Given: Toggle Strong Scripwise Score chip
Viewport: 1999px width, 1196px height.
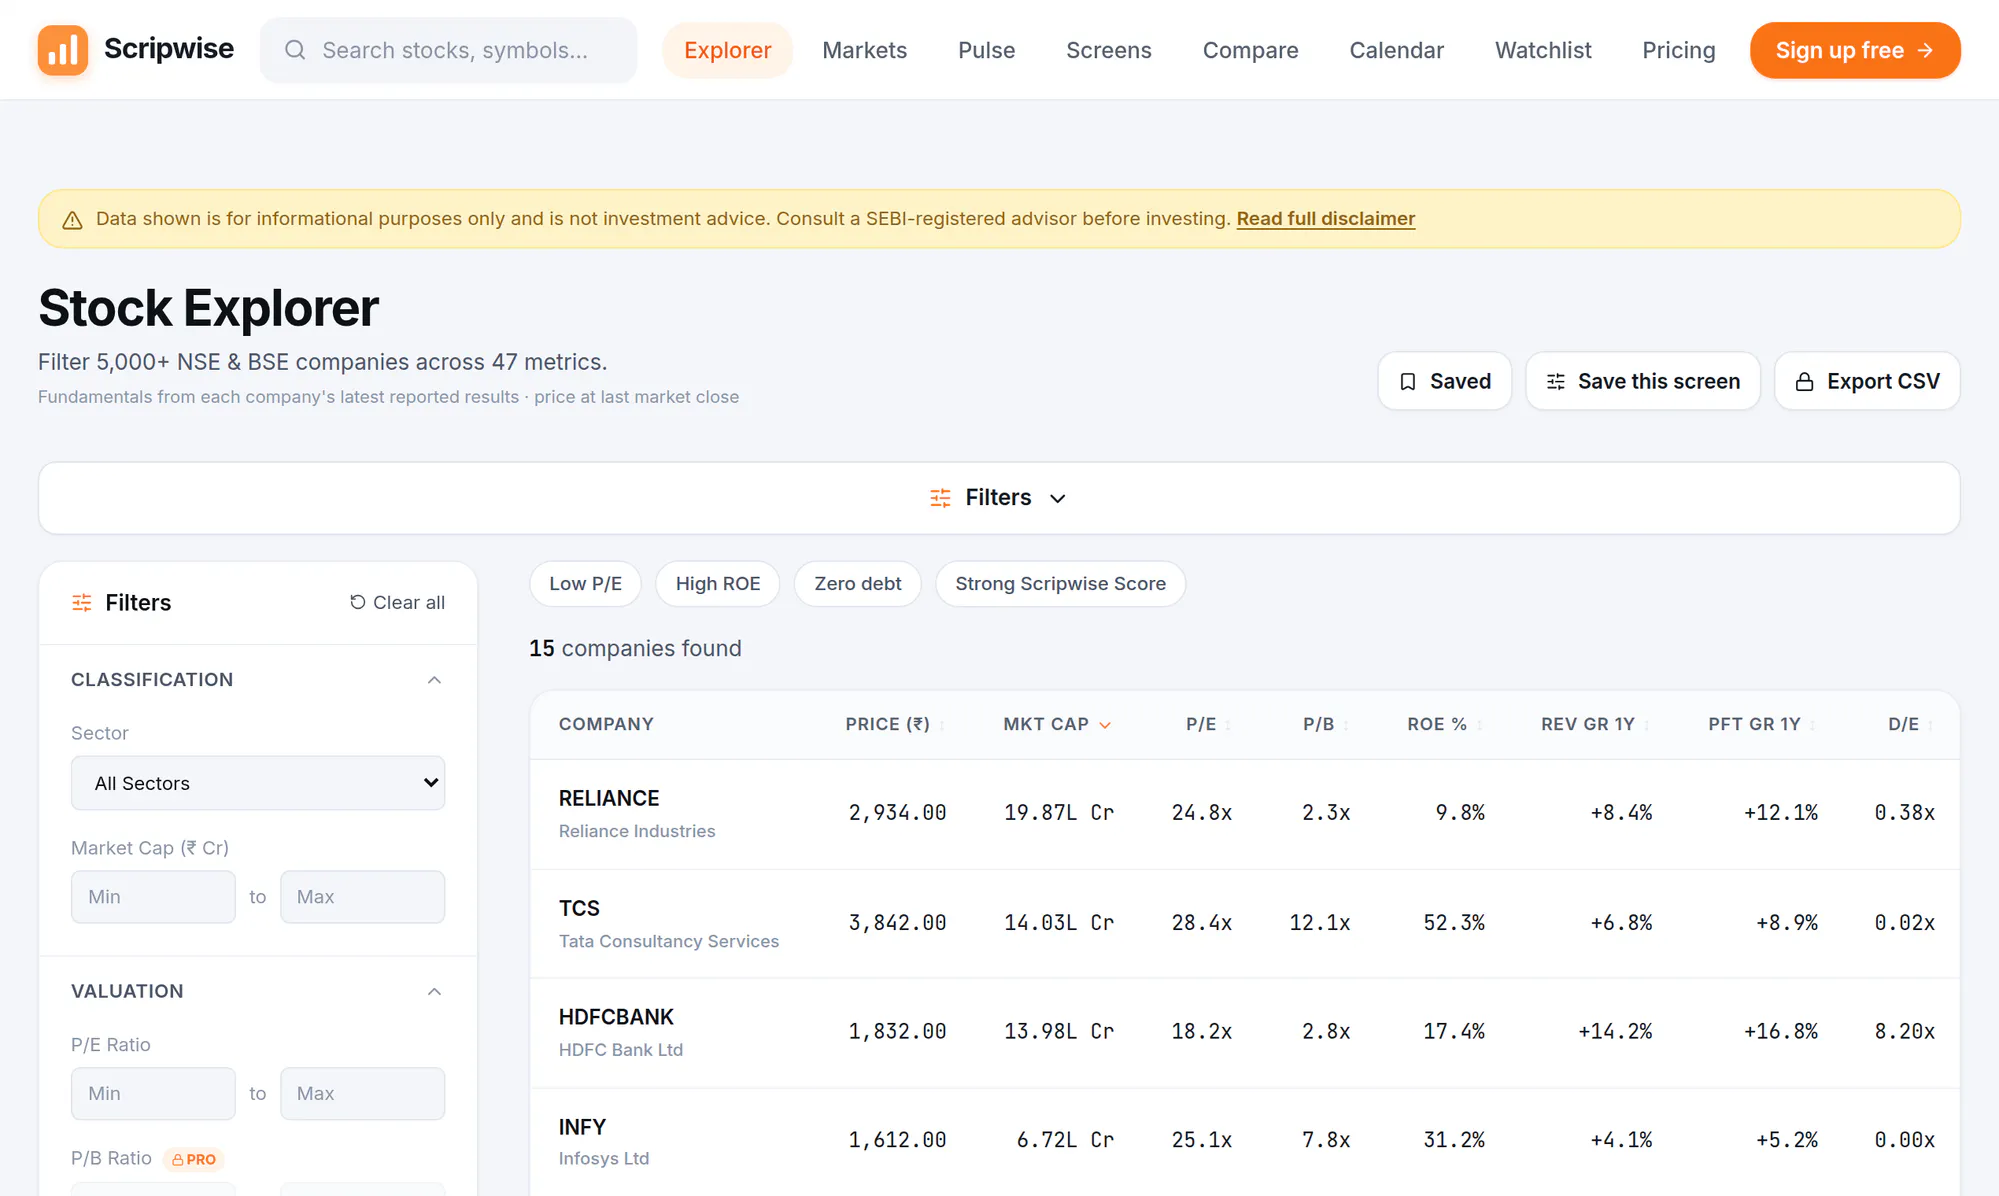Looking at the screenshot, I should point(1060,584).
